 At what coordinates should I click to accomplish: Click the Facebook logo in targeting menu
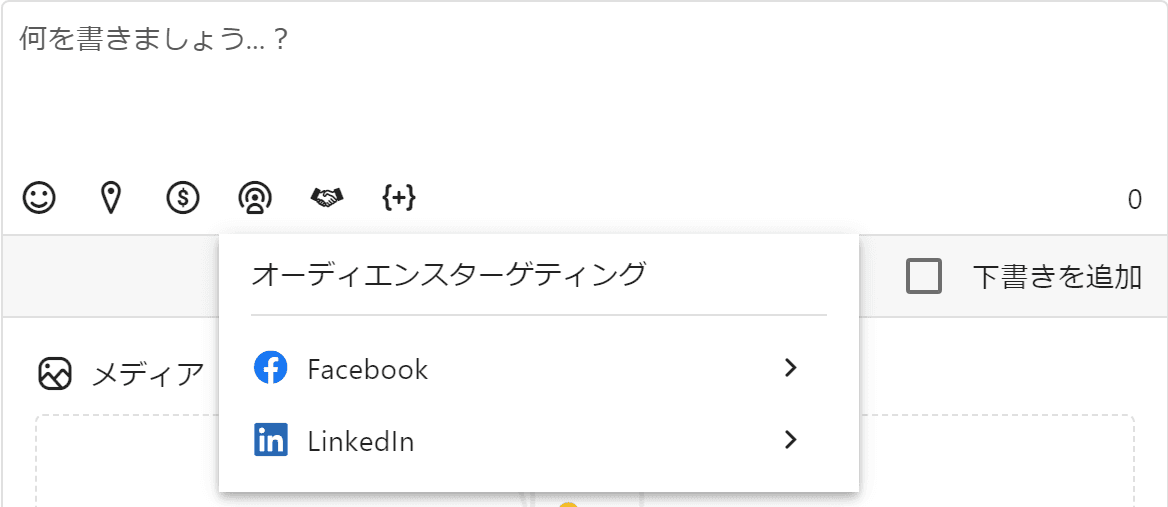coord(271,369)
